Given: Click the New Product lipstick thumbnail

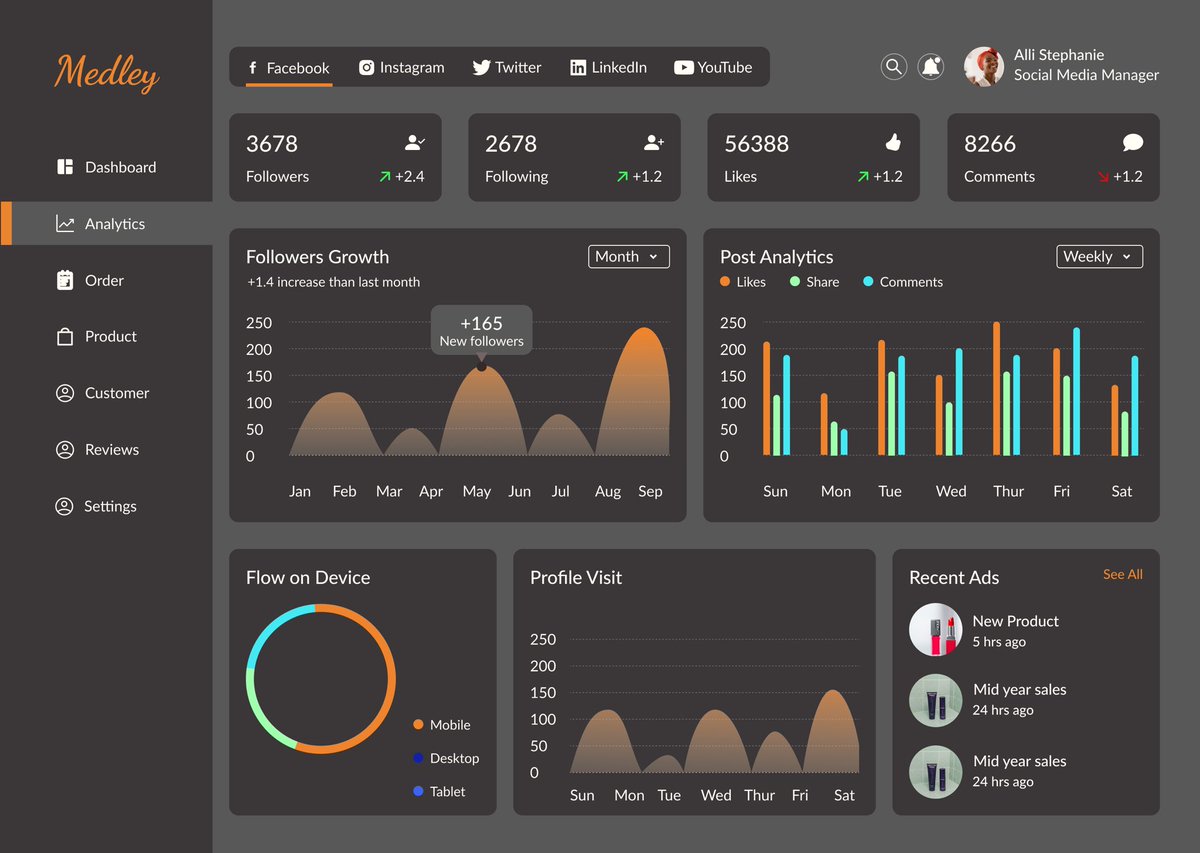Looking at the screenshot, I should [x=935, y=630].
